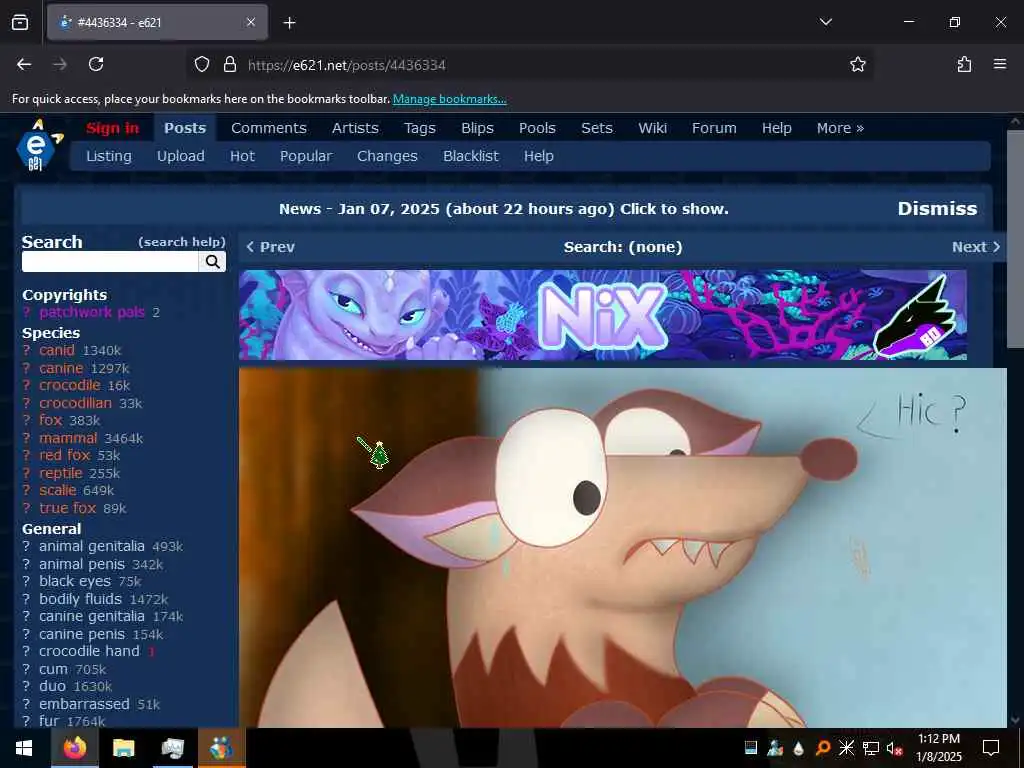Open the Forum navigation item
The width and height of the screenshot is (1024, 768).
point(714,128)
